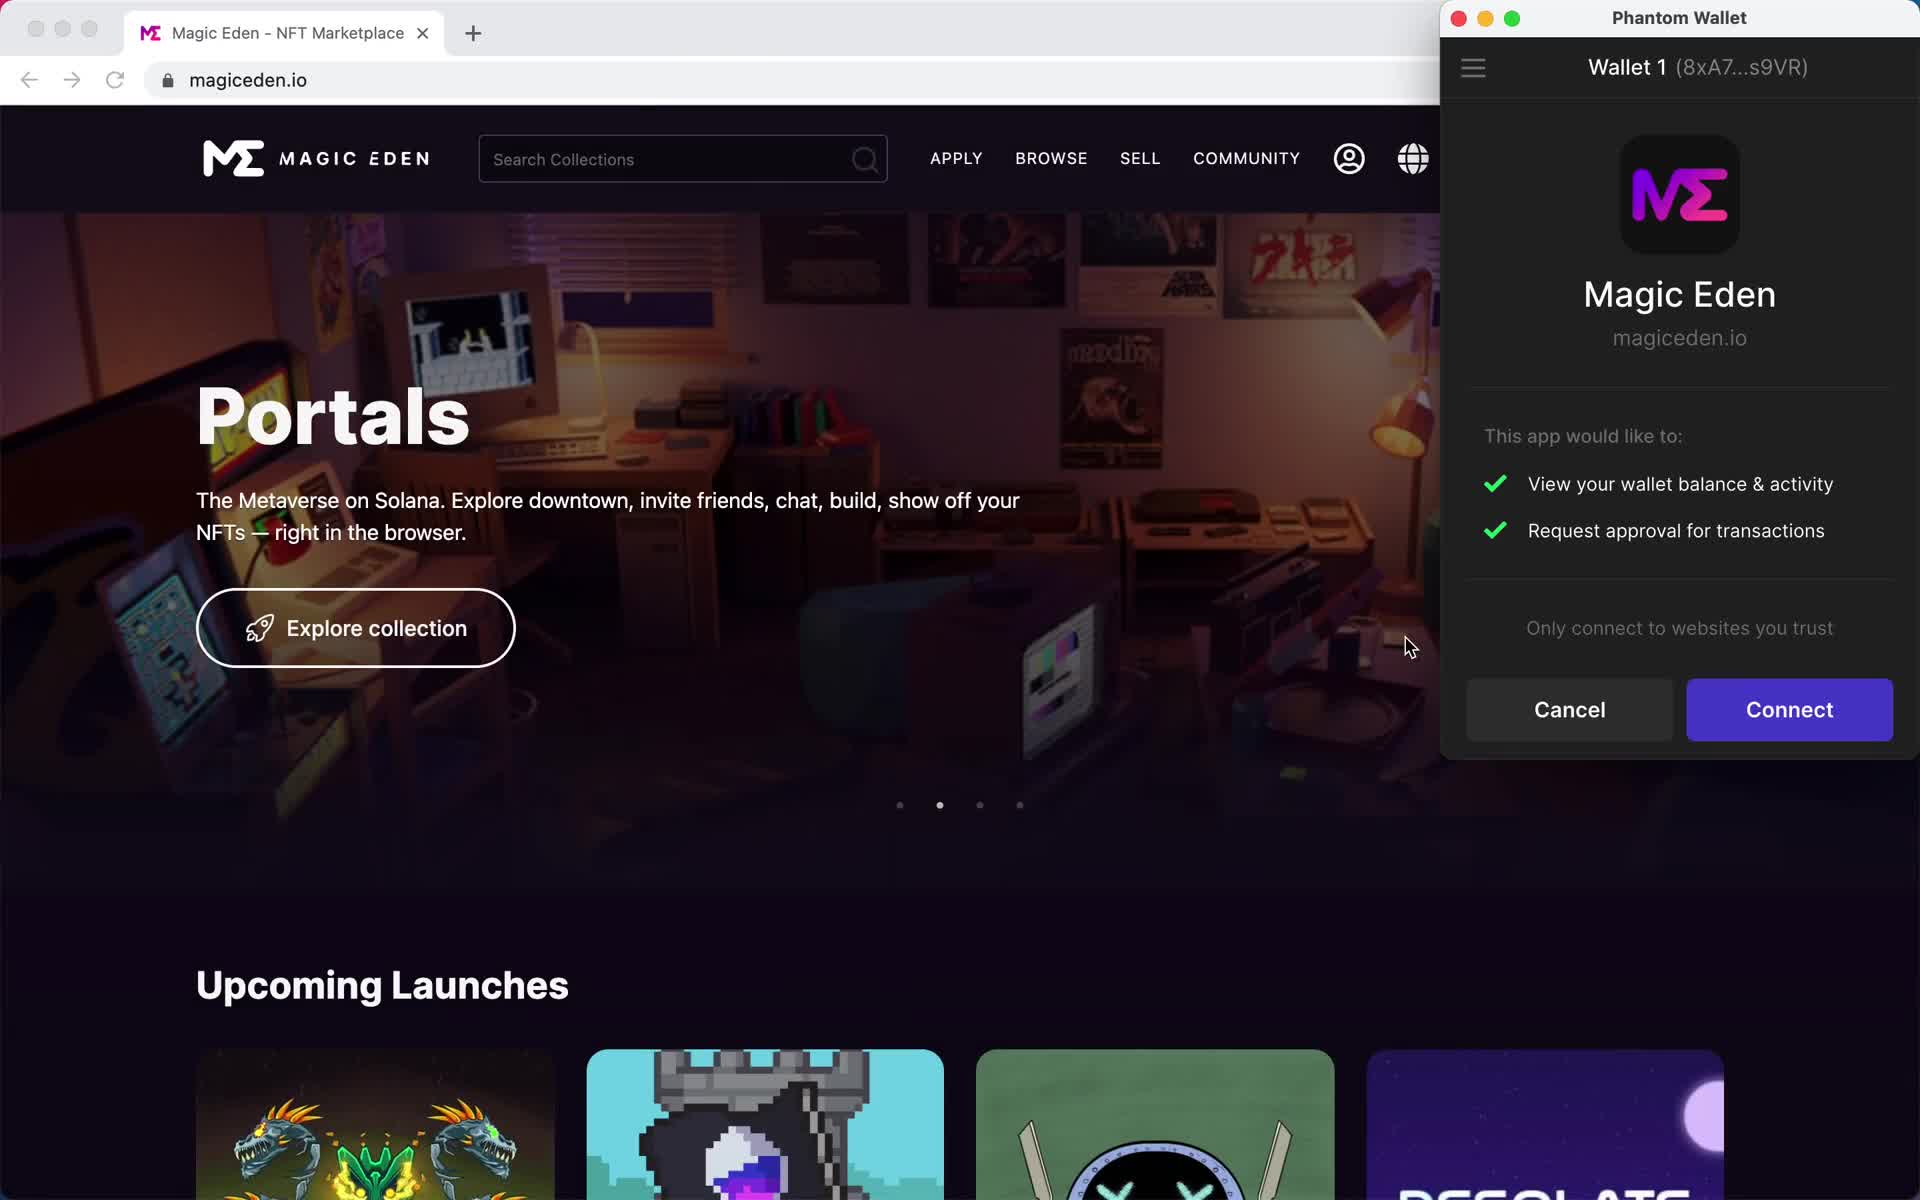
Task: Expand the COMMUNITY navigation dropdown
Action: point(1247,158)
